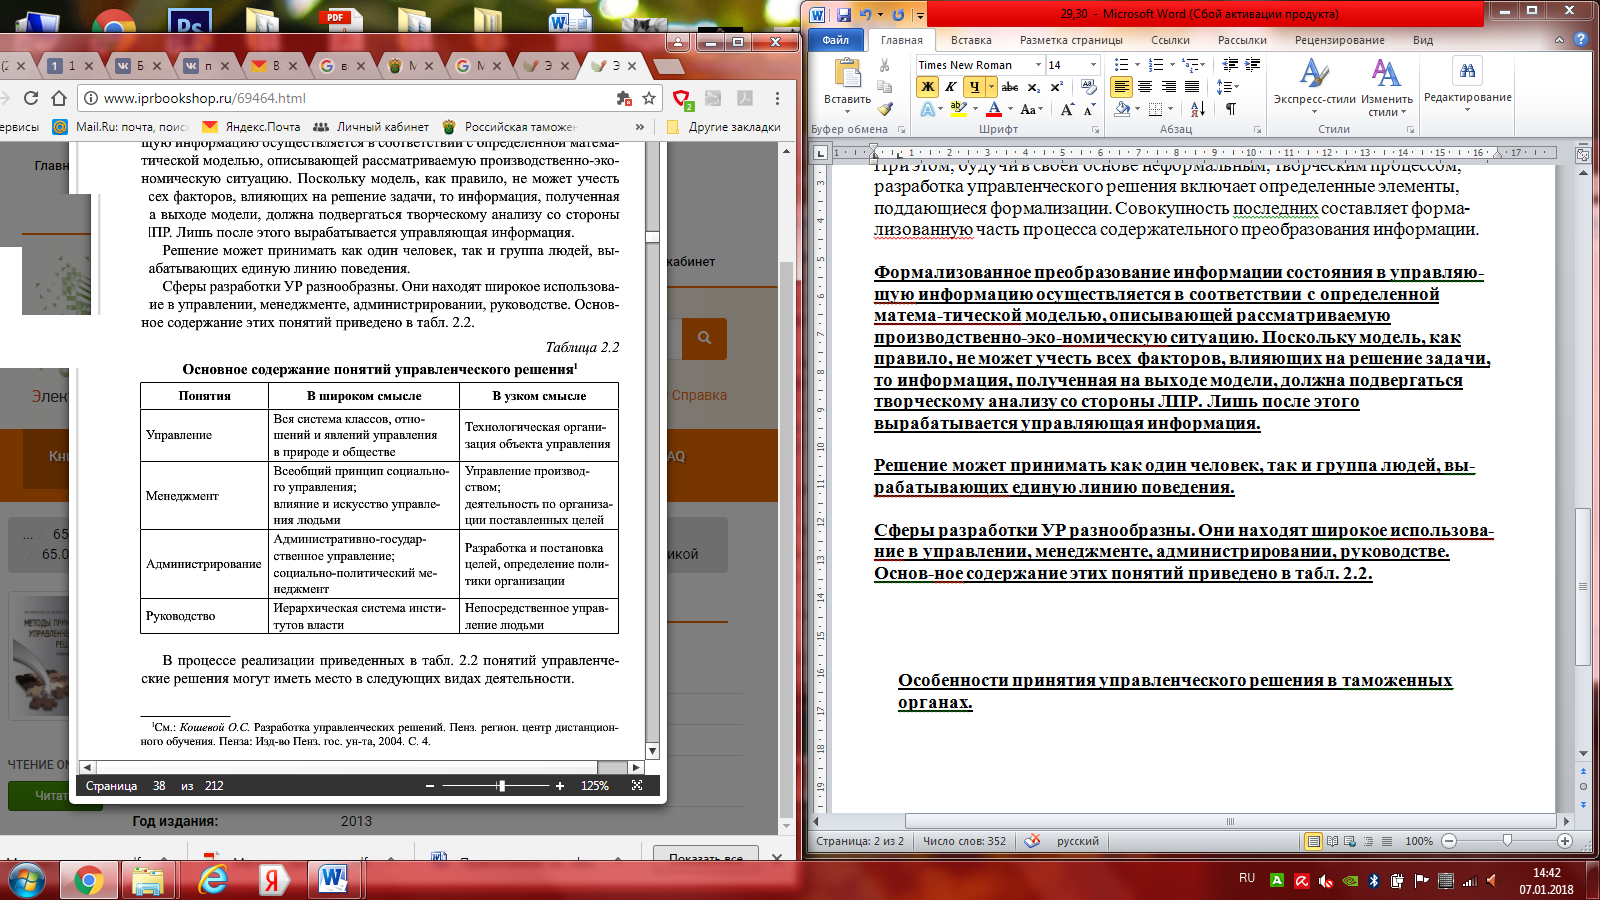Toggle underline Ч formatting
1600x900 pixels.
tap(973, 87)
